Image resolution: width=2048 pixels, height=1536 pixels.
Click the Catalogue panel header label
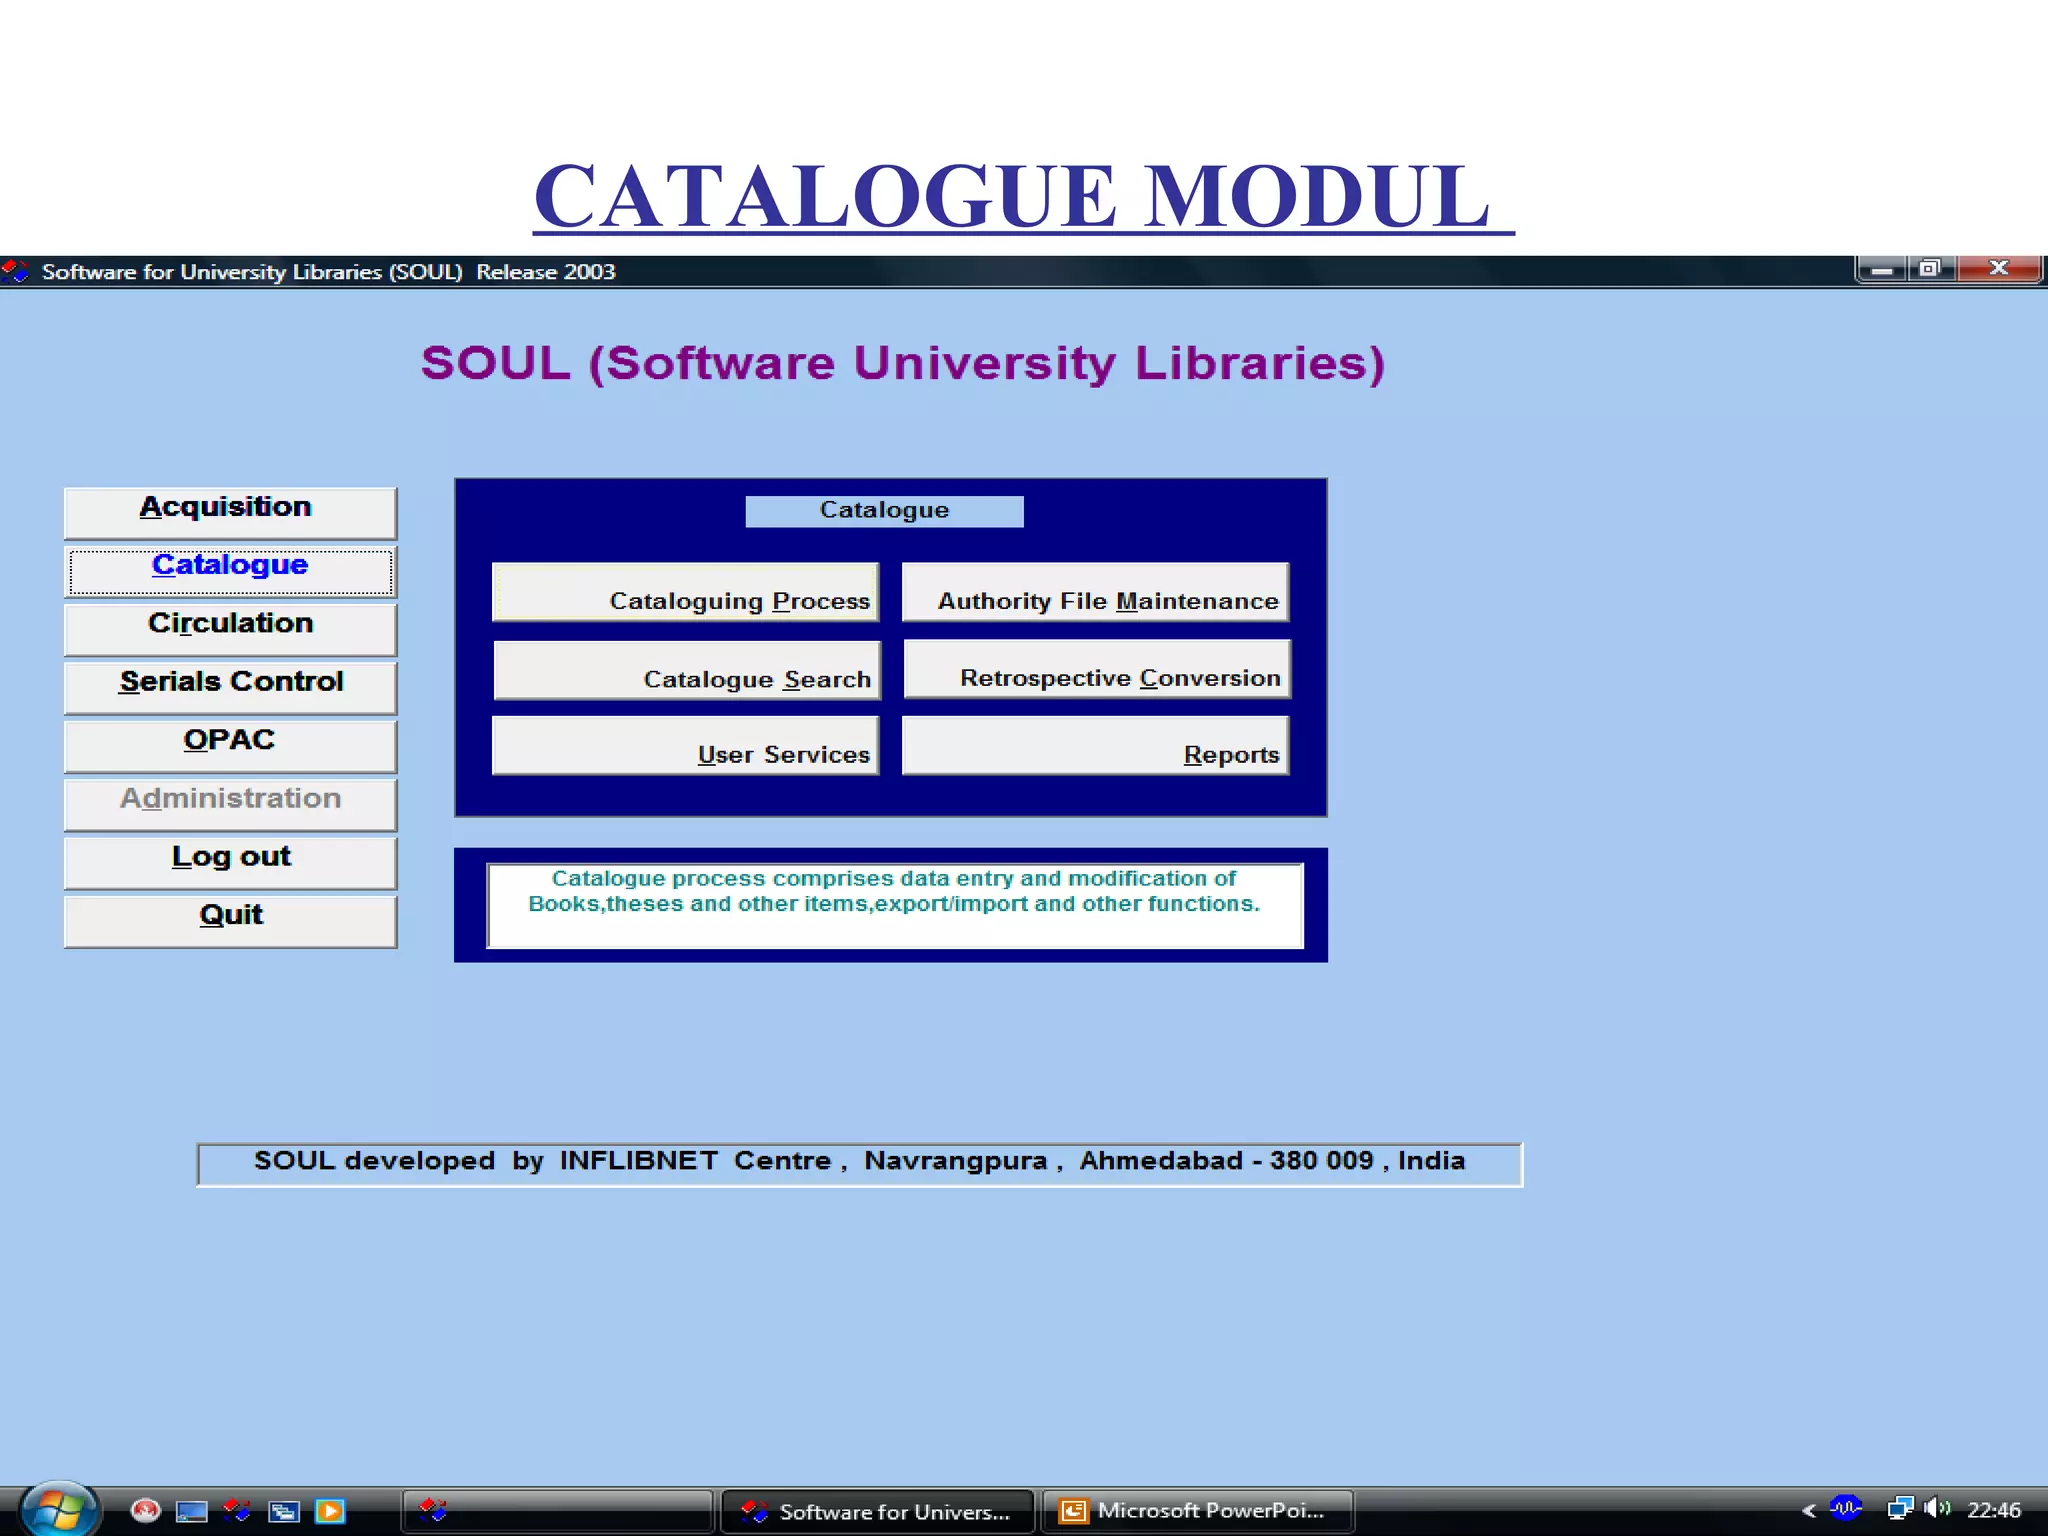point(884,511)
